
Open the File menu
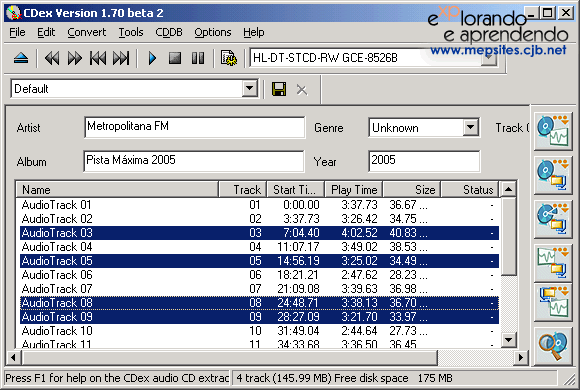(x=17, y=33)
